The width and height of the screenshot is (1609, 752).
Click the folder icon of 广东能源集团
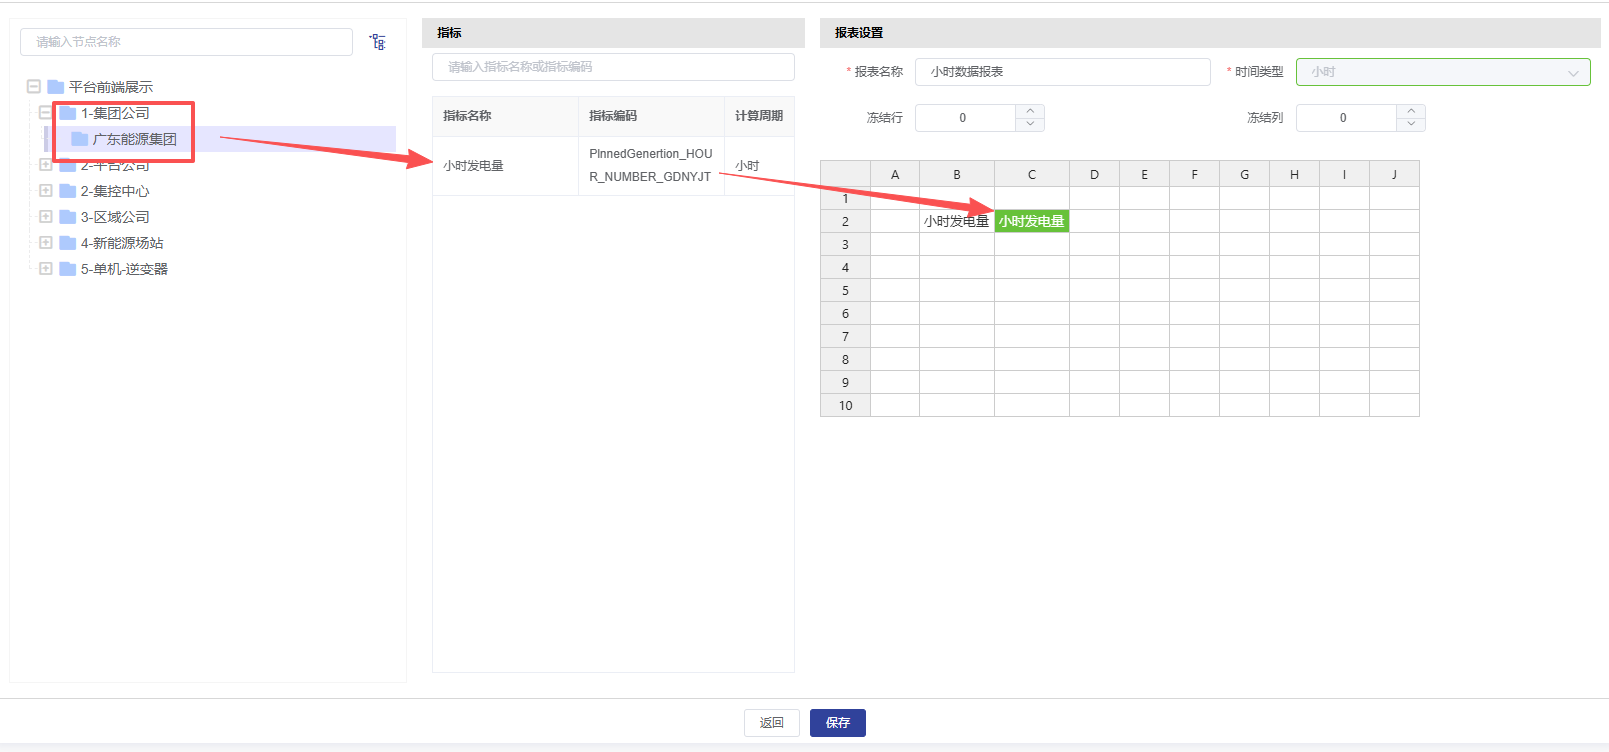tap(80, 139)
